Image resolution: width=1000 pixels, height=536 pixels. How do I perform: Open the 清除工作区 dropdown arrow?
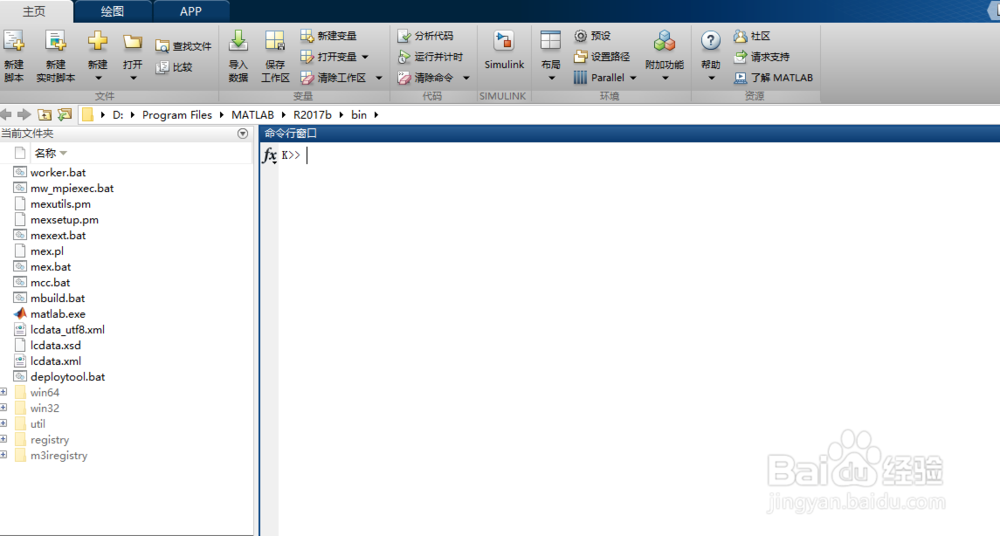pos(378,78)
